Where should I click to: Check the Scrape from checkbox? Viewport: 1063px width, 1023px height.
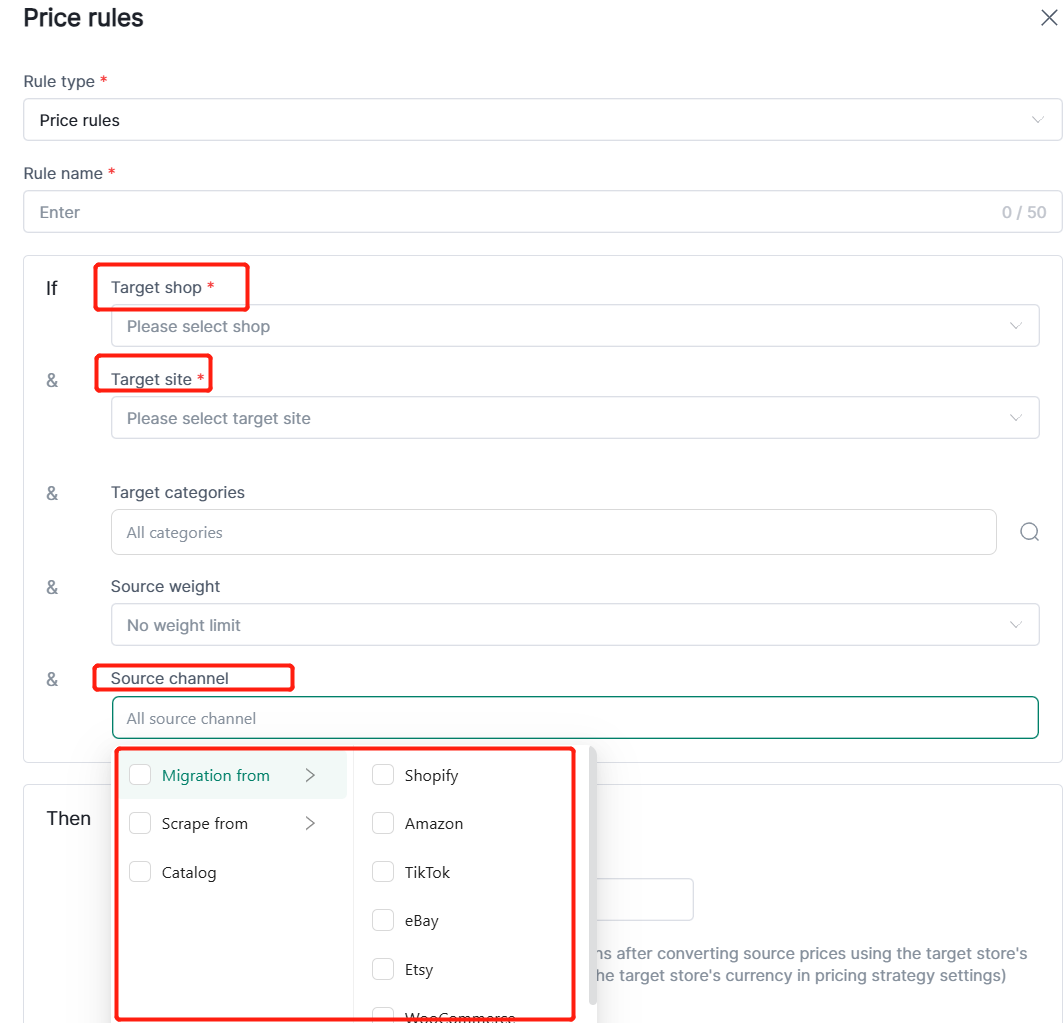click(x=141, y=824)
